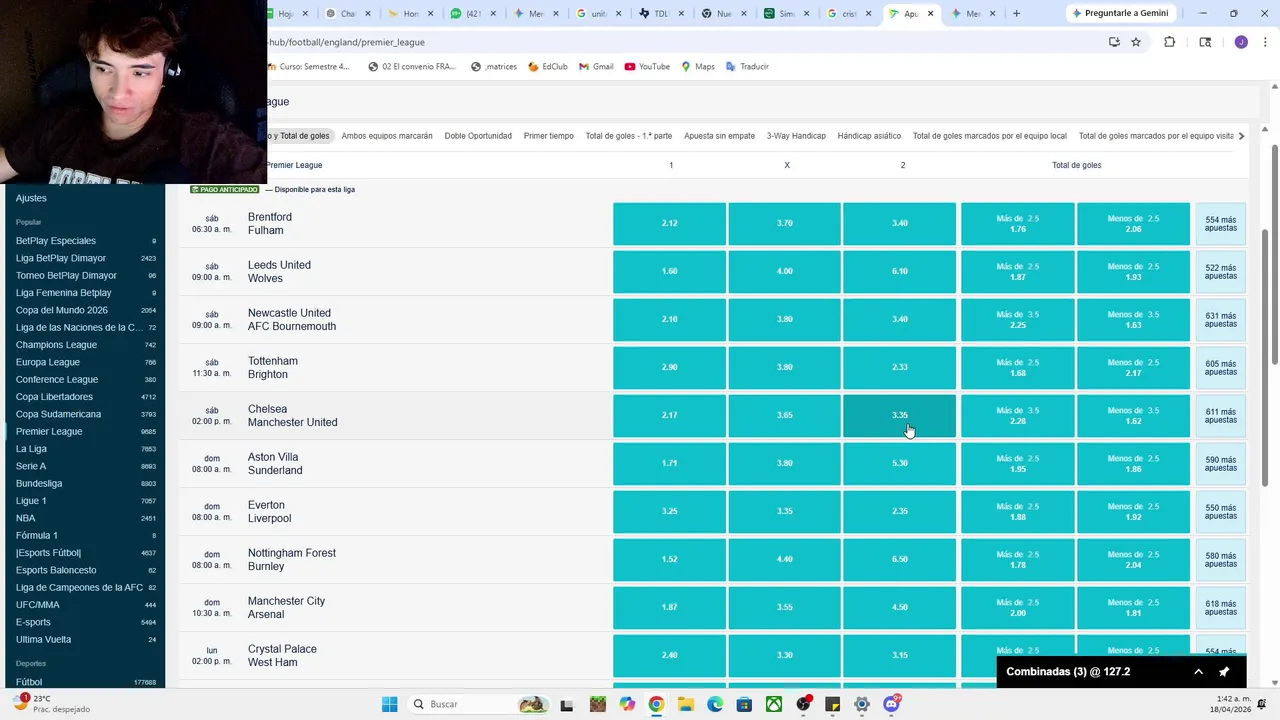
Task: Open OBS Studio from the taskbar
Action: click(803, 704)
